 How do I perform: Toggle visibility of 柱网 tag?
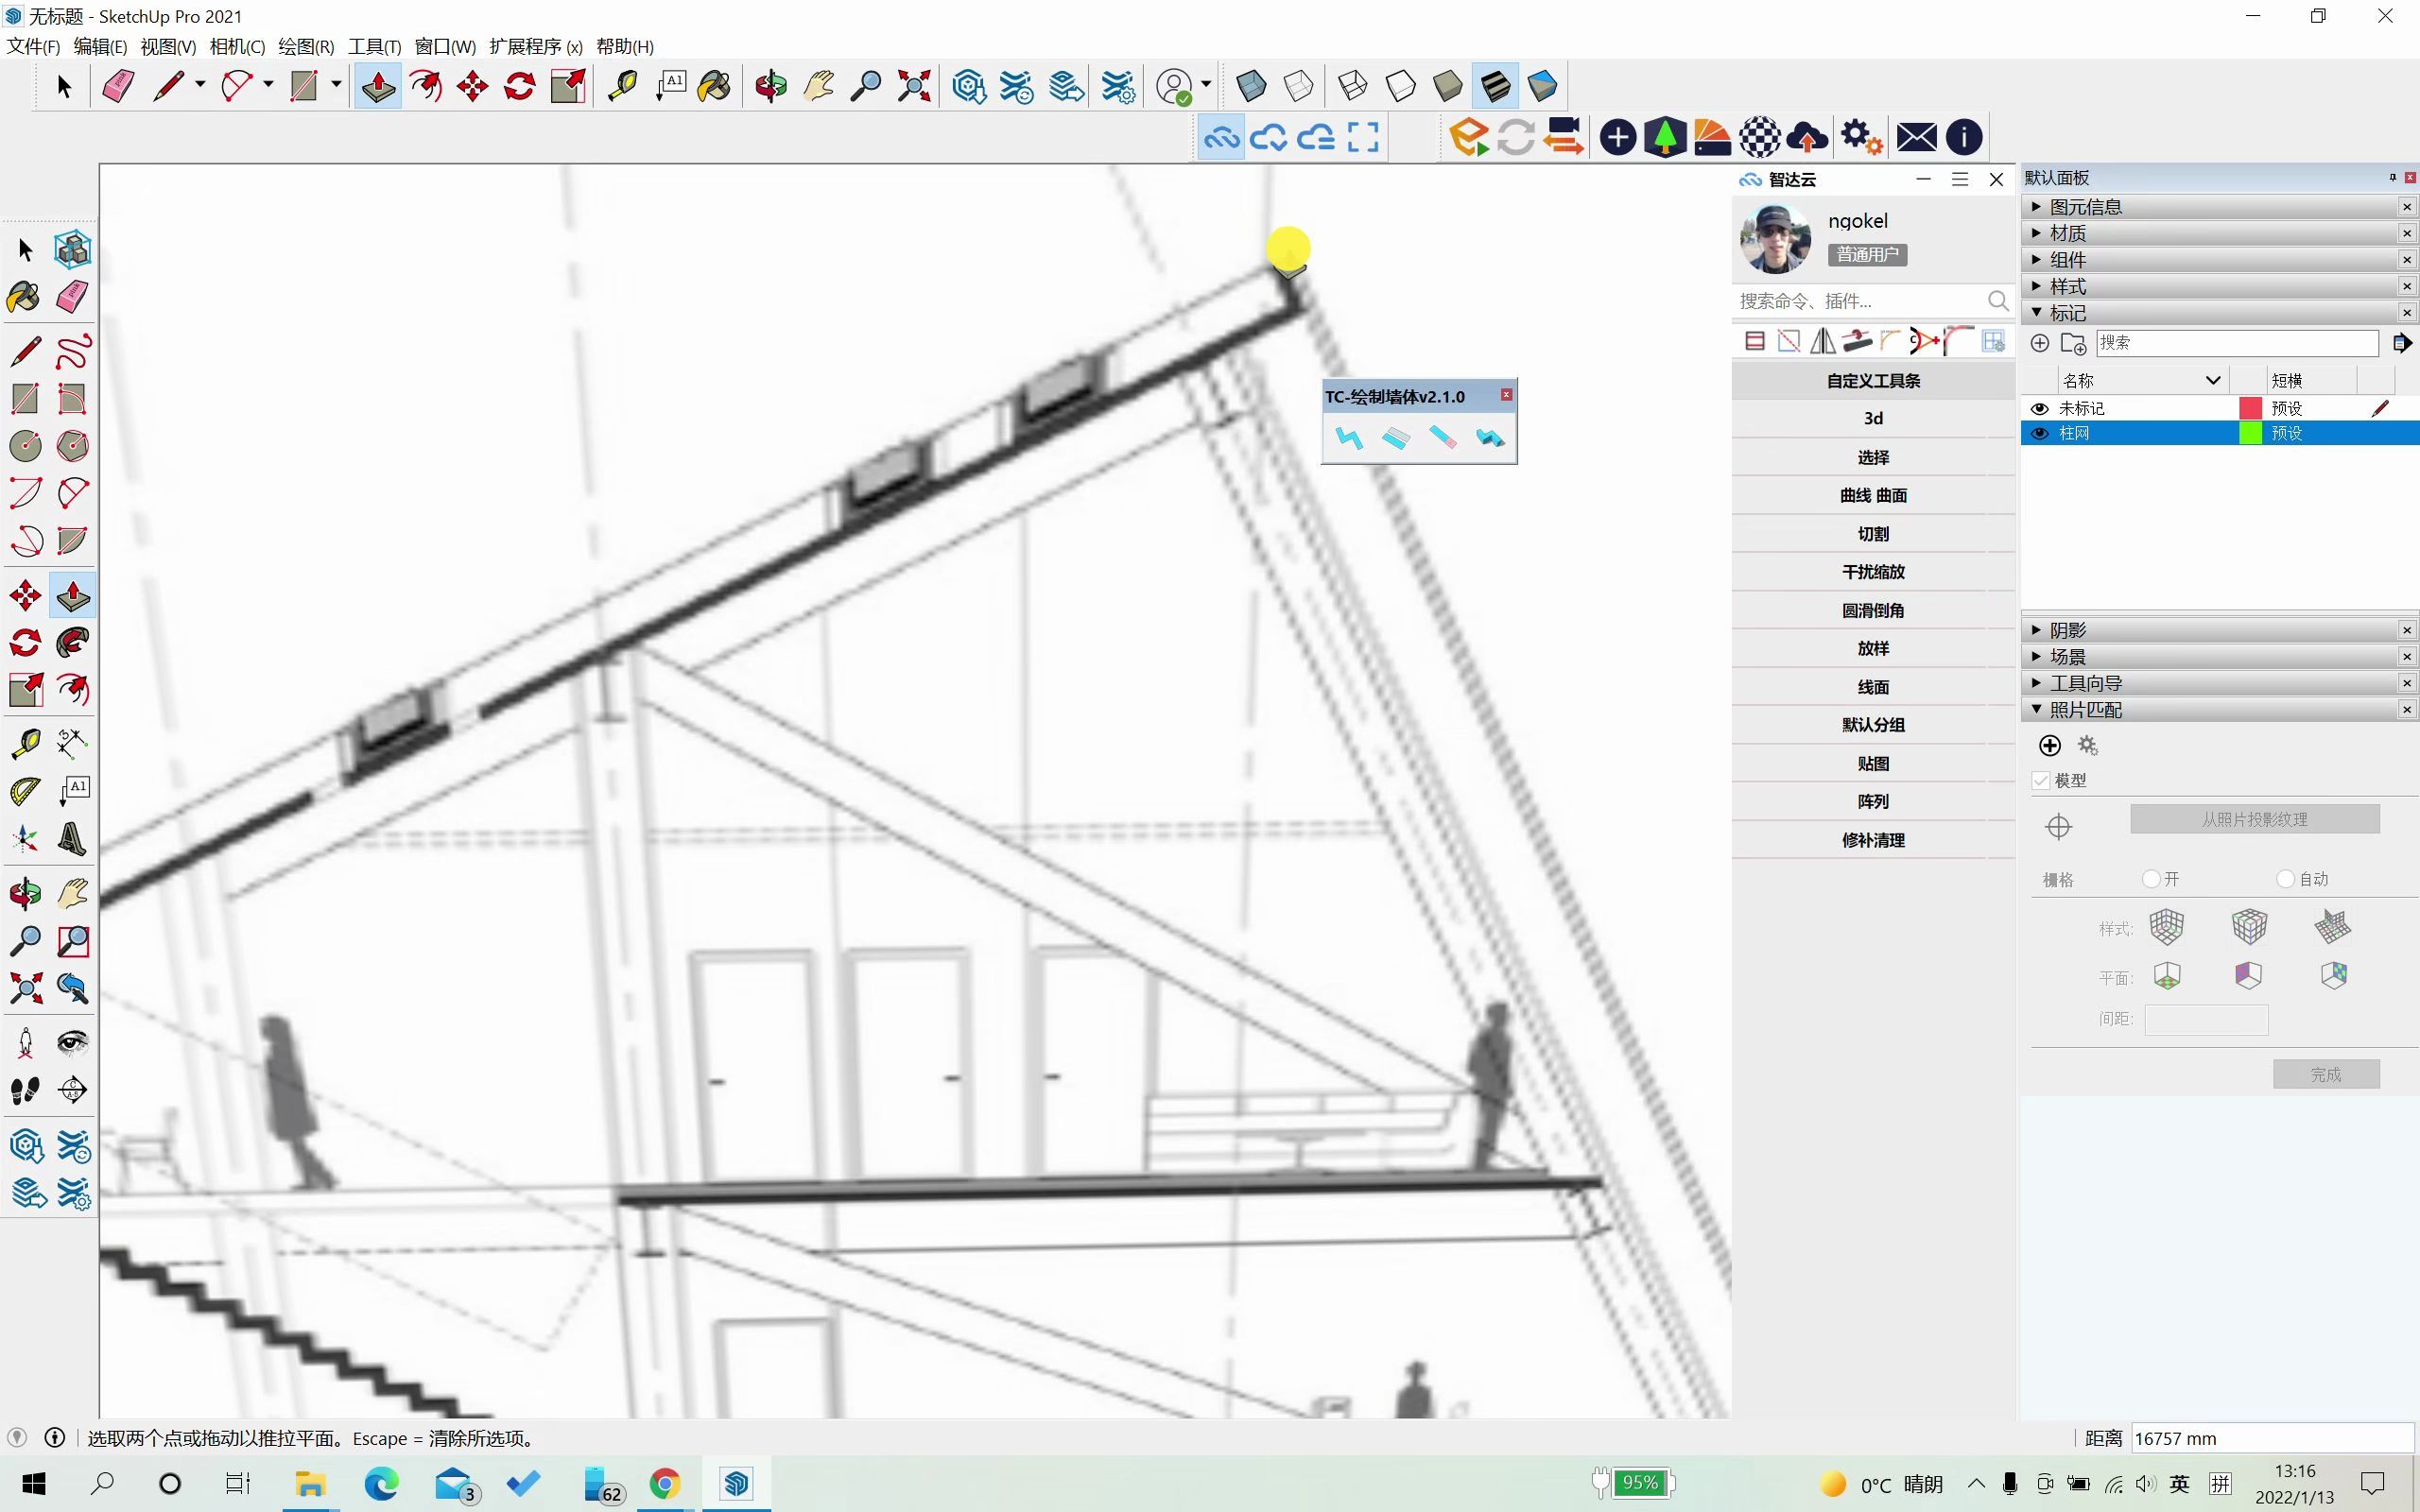coord(2040,433)
